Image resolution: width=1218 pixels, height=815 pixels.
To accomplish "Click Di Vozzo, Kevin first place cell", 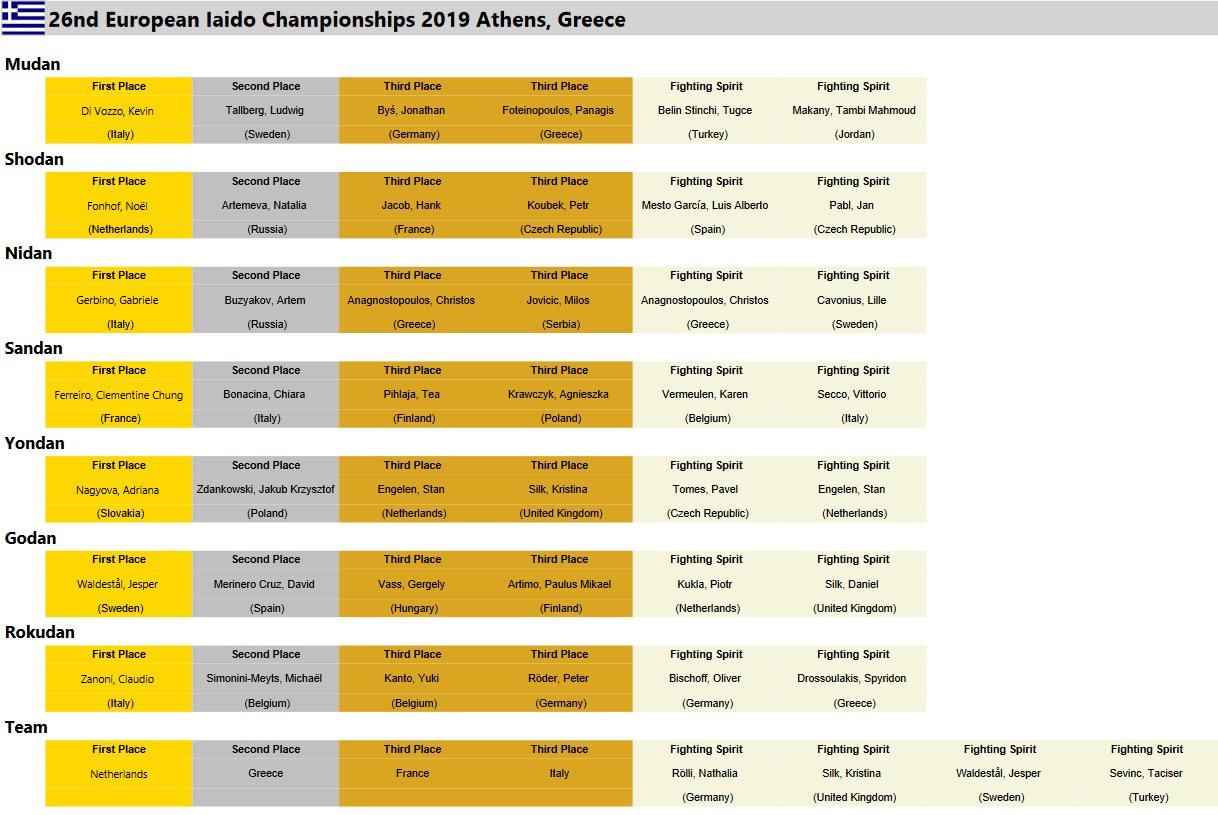I will (118, 111).
